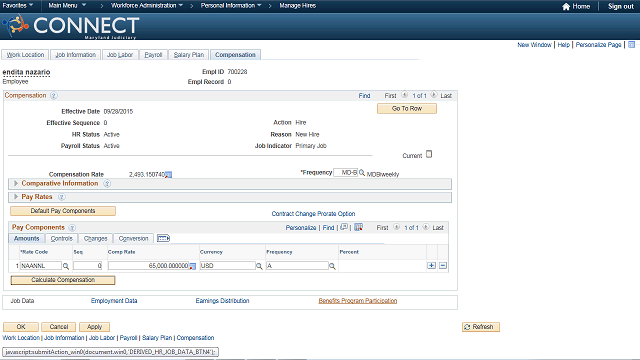The width and height of the screenshot is (640, 360).
Task: Click Comp Rate input field
Action: click(x=149, y=266)
